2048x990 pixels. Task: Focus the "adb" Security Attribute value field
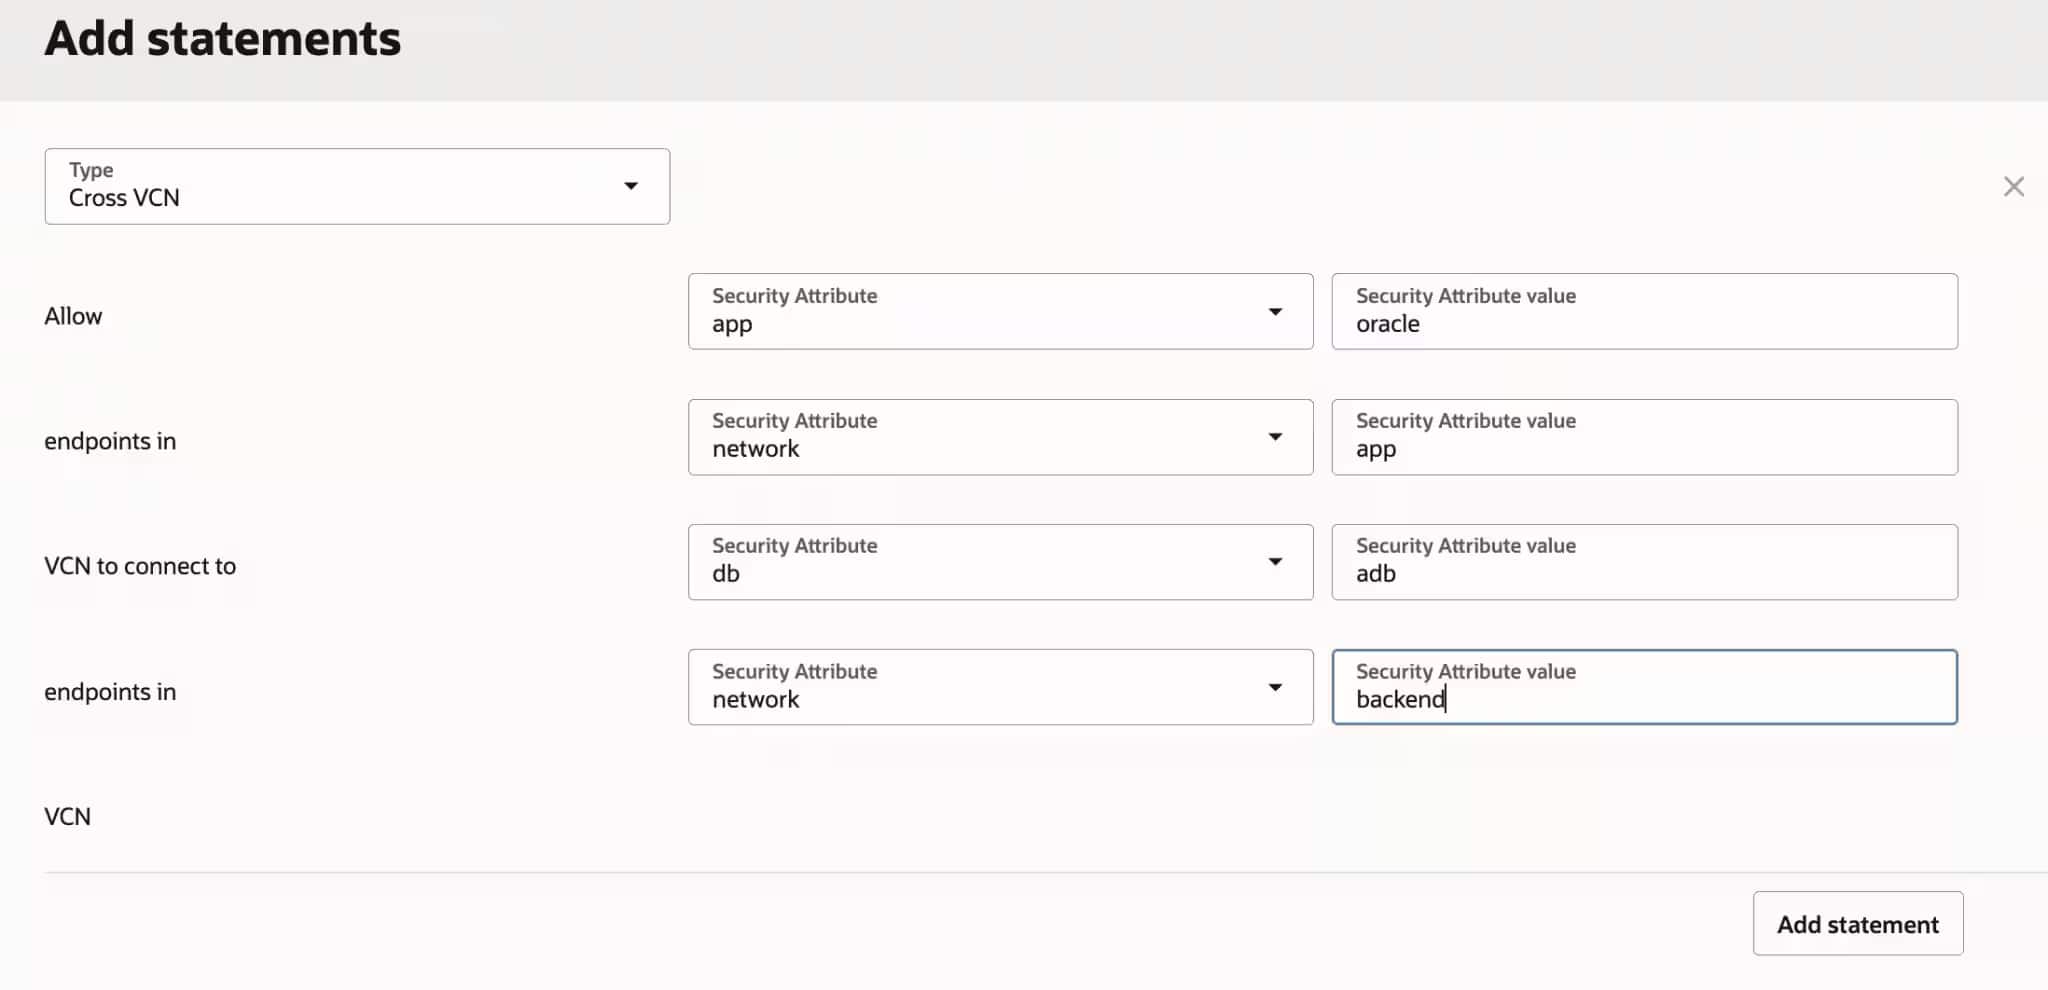point(1644,562)
